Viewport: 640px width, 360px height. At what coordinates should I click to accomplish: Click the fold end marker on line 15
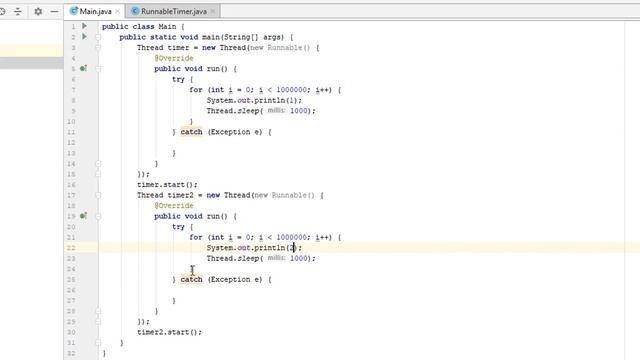pos(98,174)
